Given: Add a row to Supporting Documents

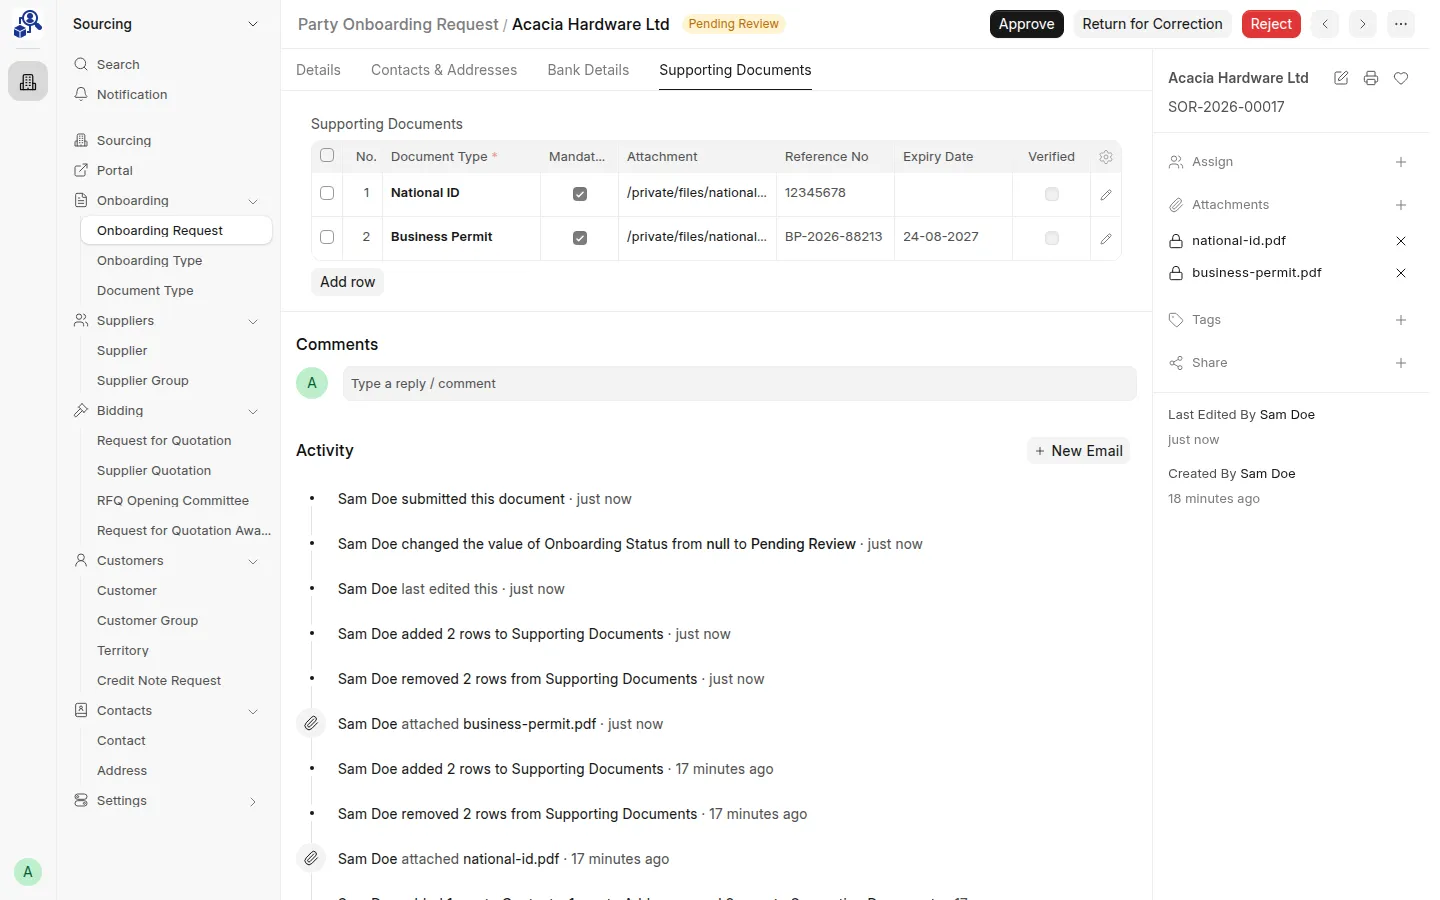Looking at the screenshot, I should tap(348, 282).
